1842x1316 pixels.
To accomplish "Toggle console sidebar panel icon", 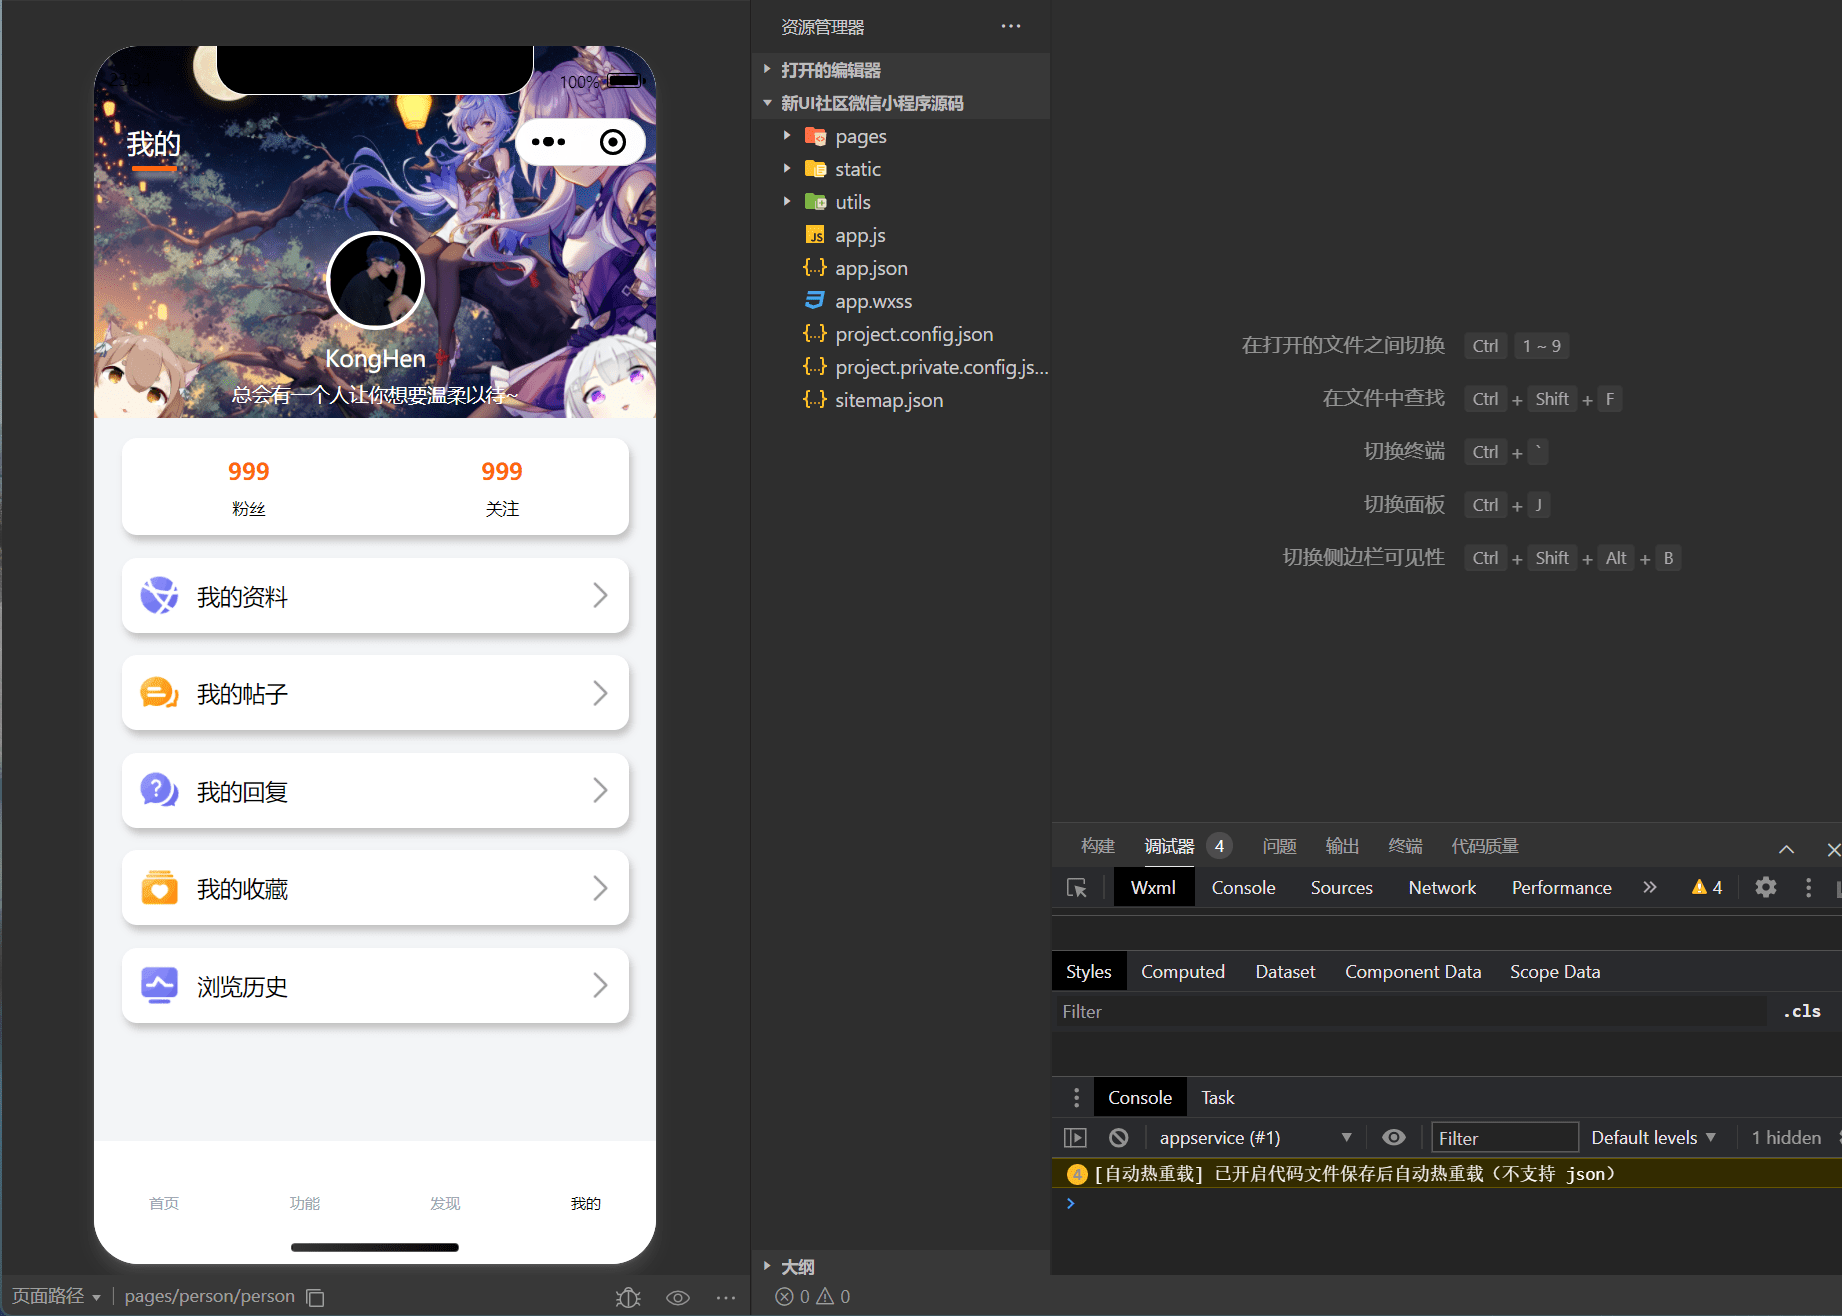I will [x=1075, y=1137].
